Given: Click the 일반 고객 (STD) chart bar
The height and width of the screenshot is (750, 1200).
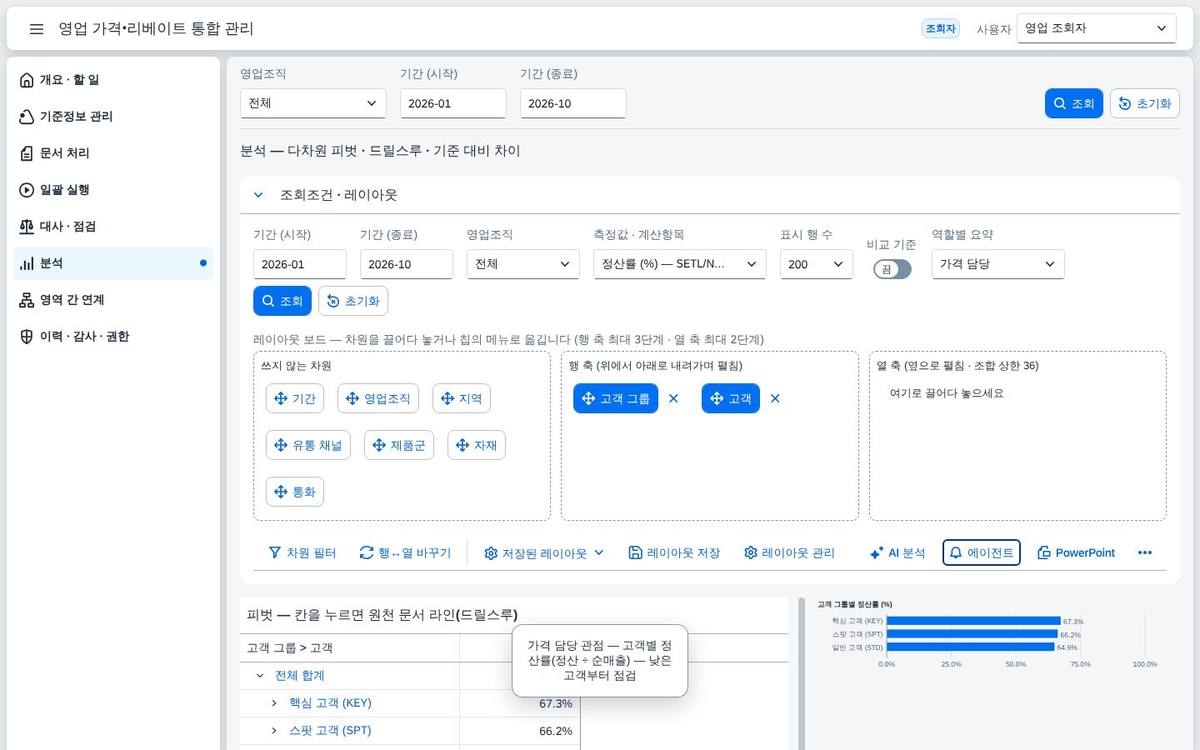Looking at the screenshot, I should (970, 647).
